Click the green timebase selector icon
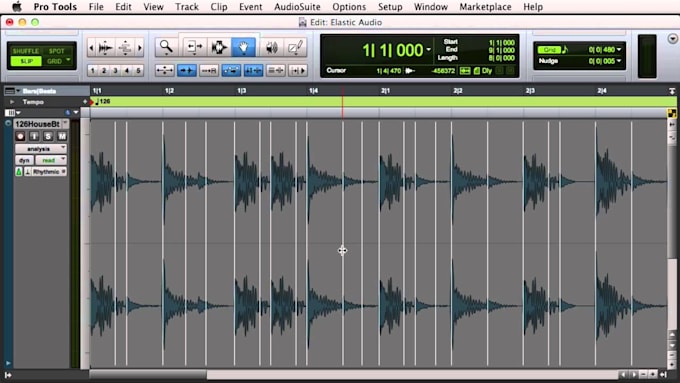The image size is (680, 383). [19, 172]
